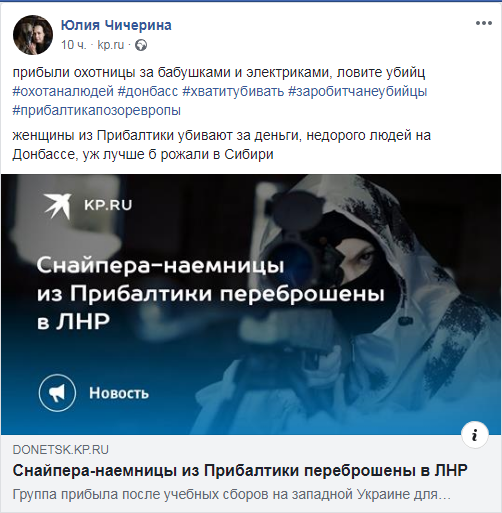Screen dimensions: 502x513
Task: Open Юлия Чичерина profile name link
Action: (116, 25)
